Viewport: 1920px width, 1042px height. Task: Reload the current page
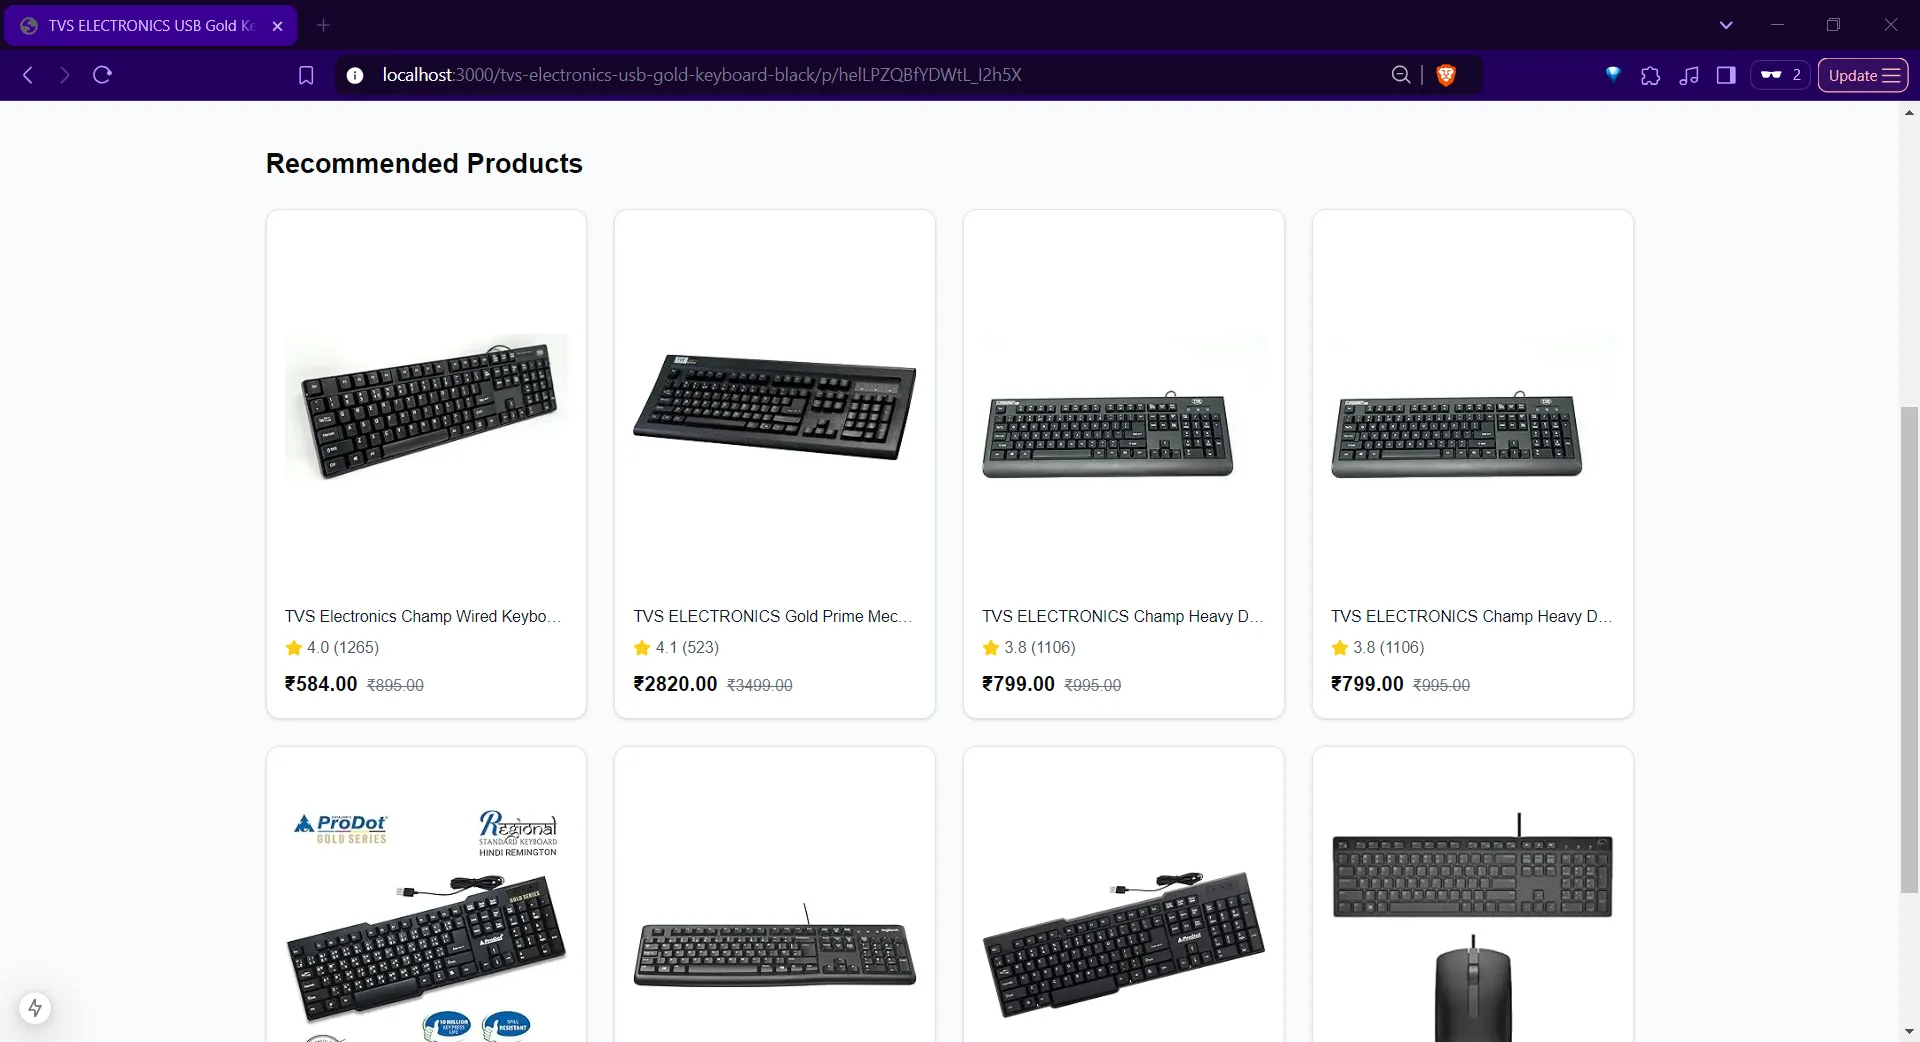click(x=102, y=75)
